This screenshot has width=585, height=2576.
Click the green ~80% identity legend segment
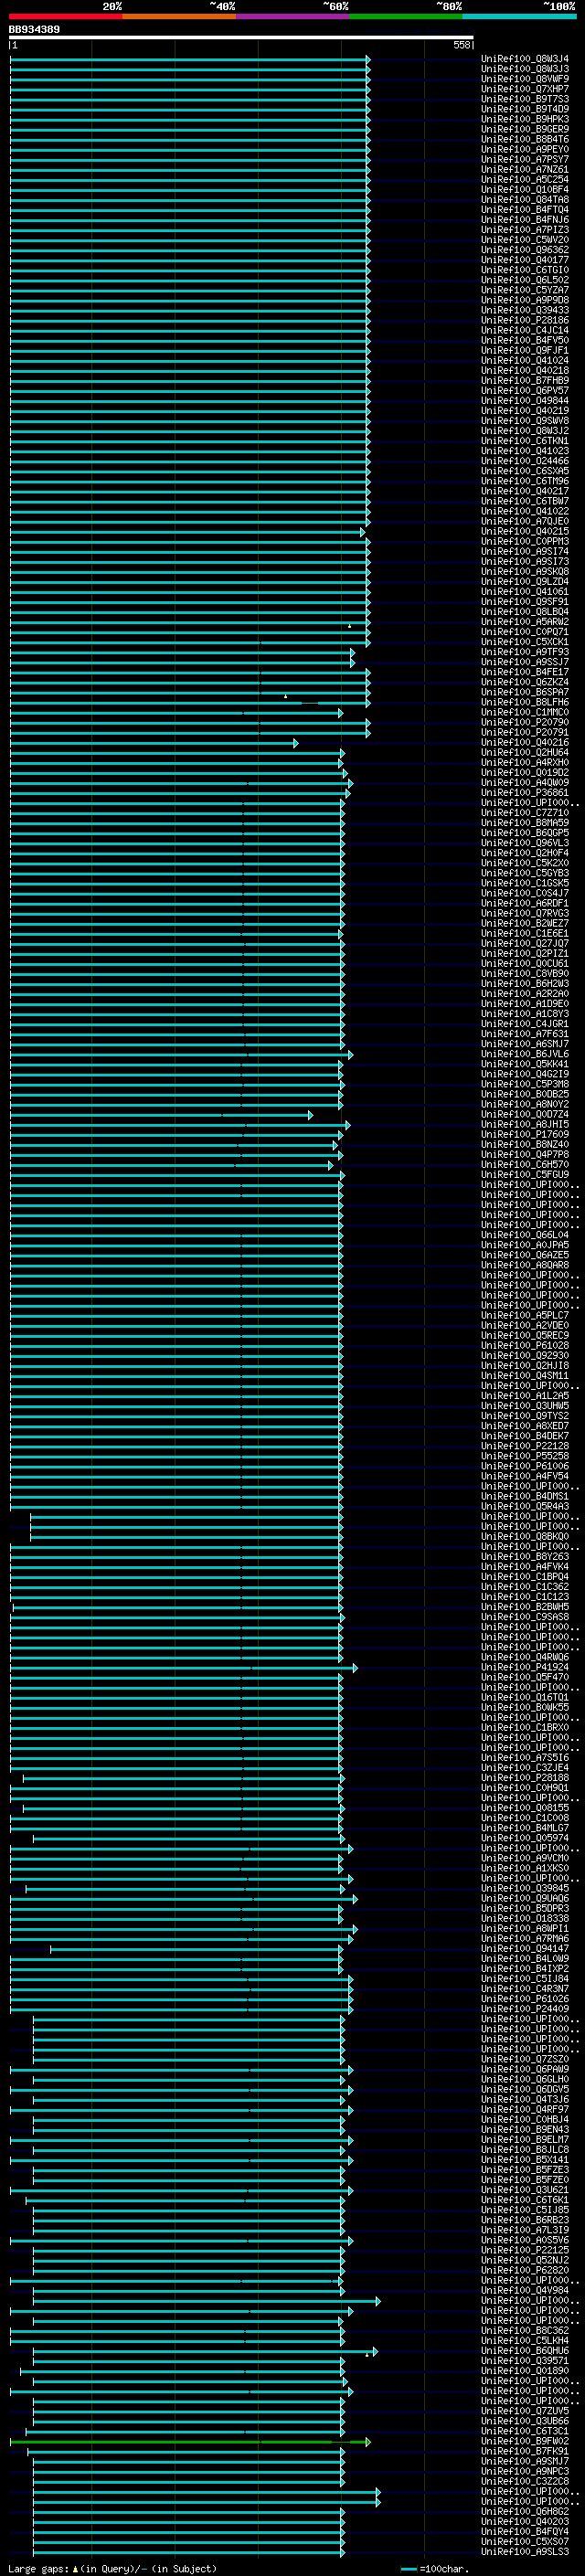pyautogui.click(x=406, y=16)
